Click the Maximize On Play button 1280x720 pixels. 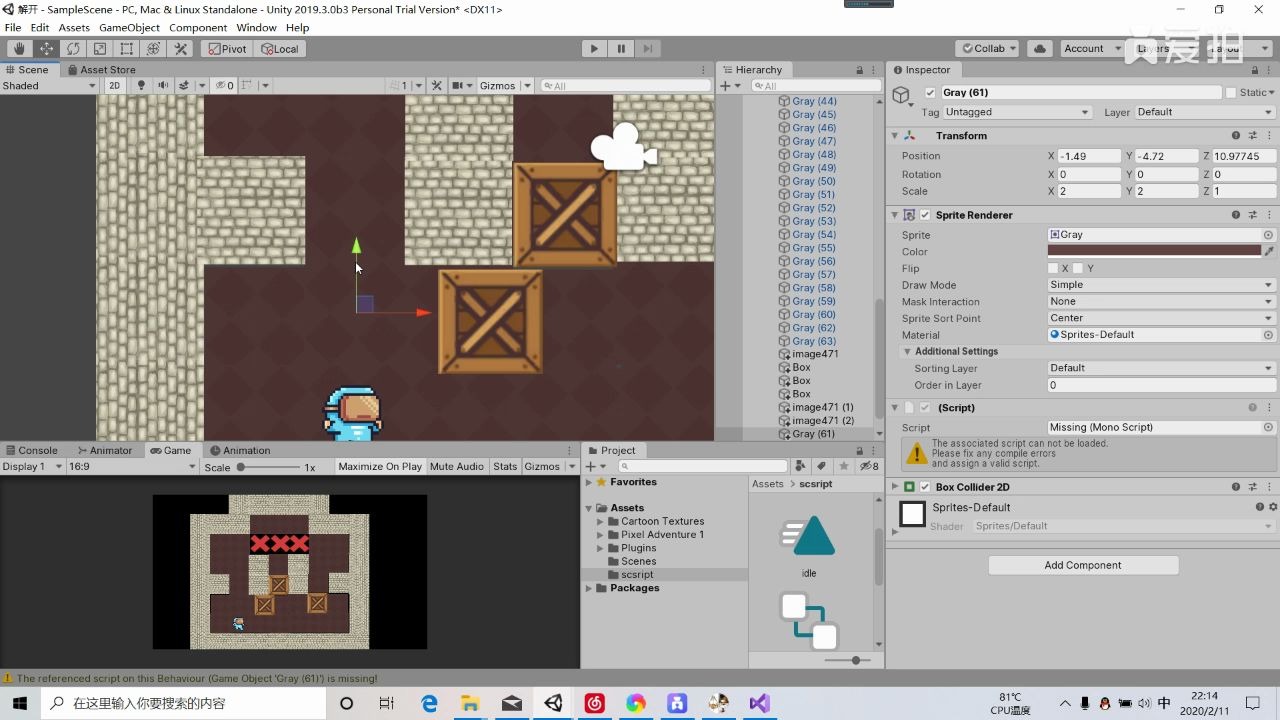(x=380, y=466)
